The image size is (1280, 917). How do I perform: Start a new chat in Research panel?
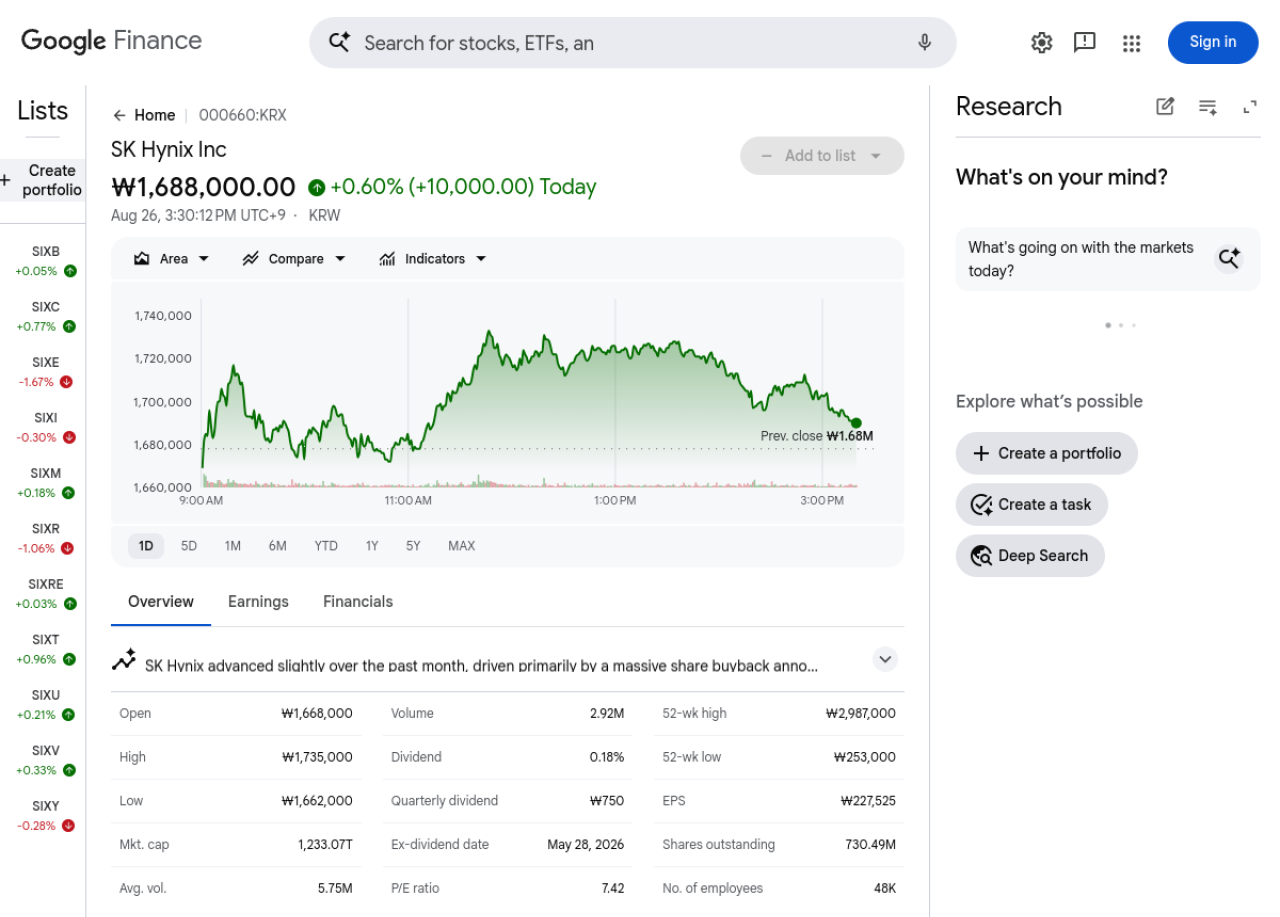tap(1165, 107)
